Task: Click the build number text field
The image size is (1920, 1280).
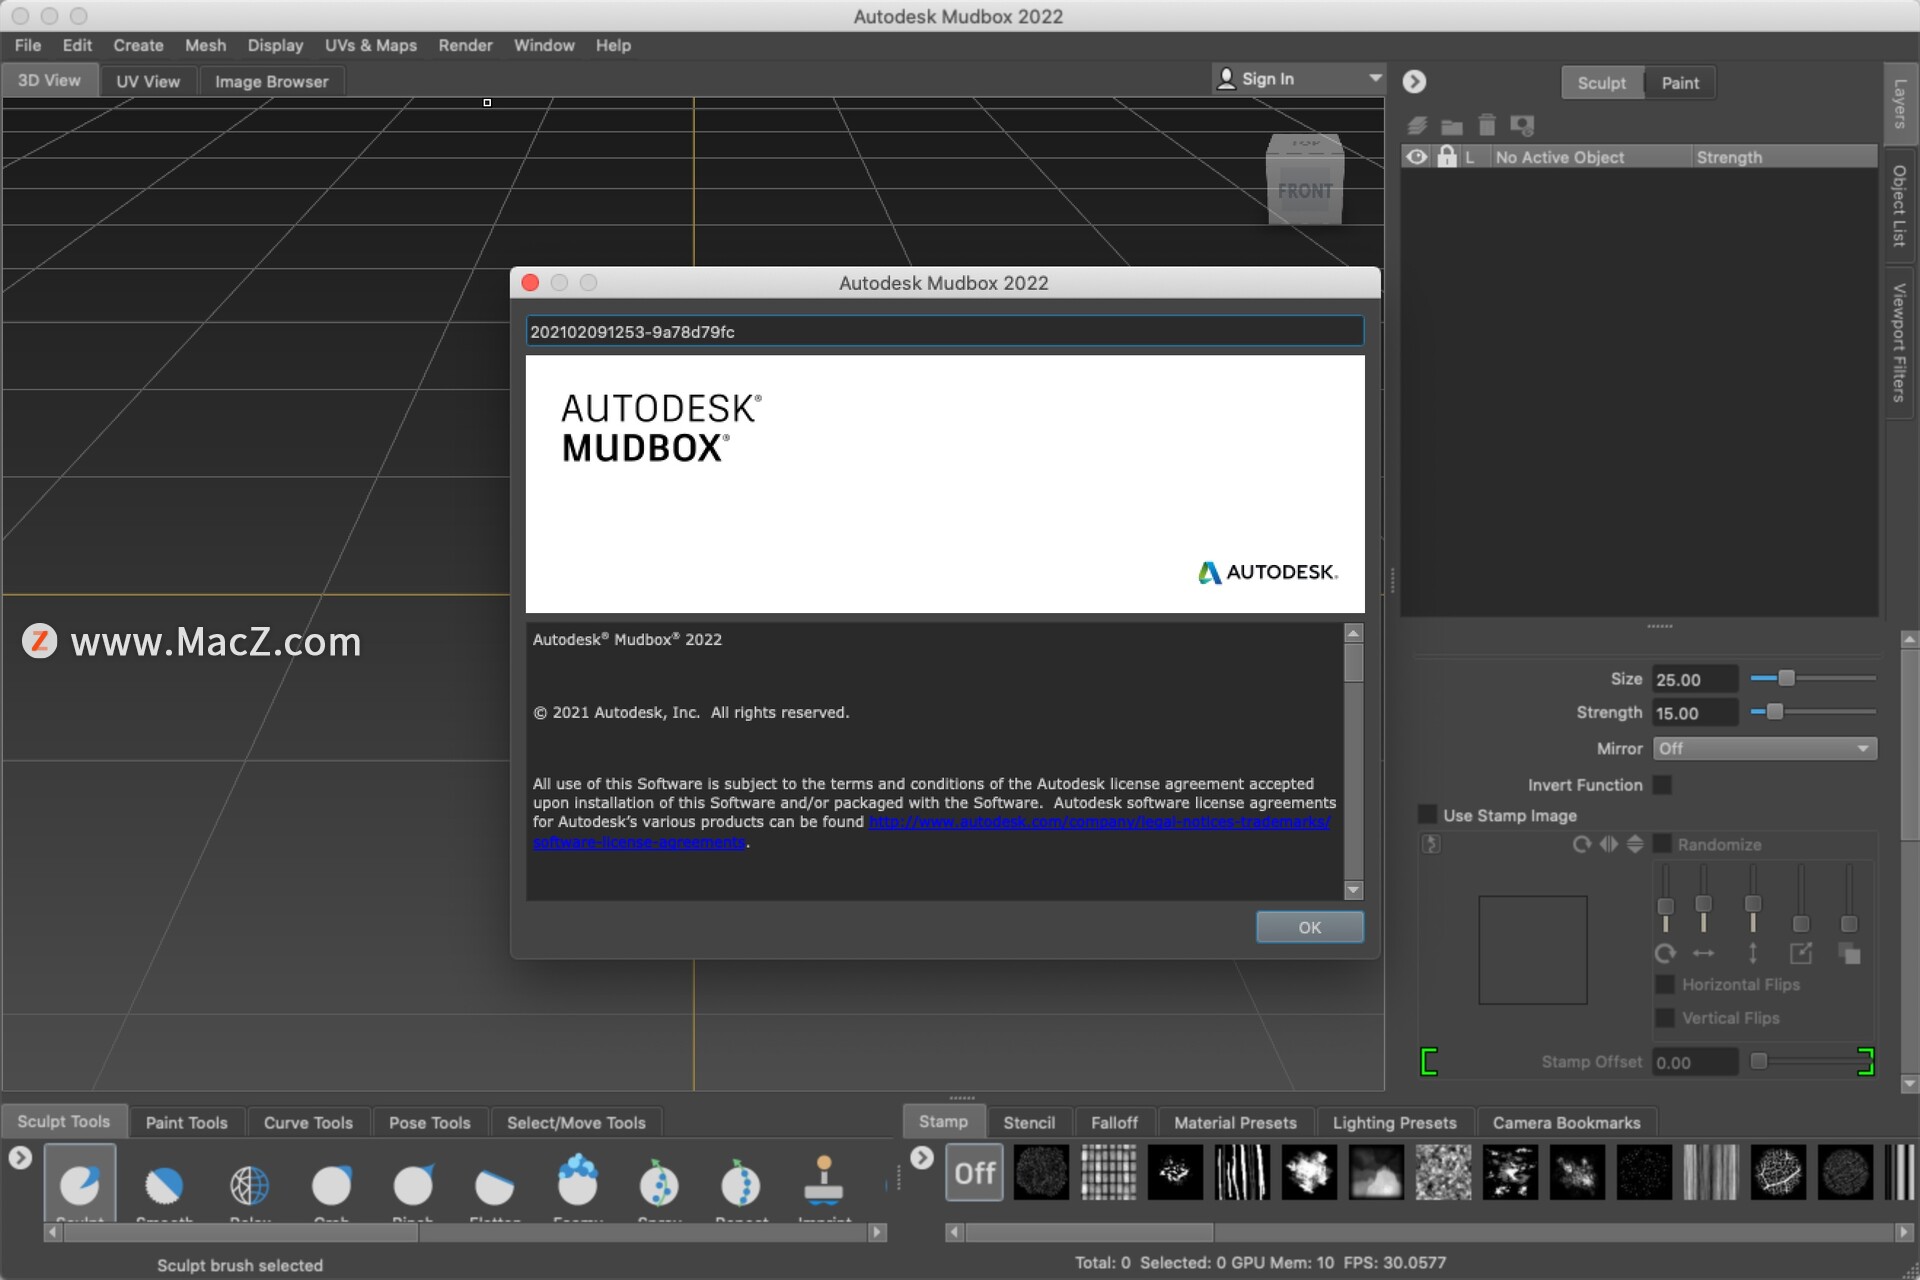Action: [944, 332]
